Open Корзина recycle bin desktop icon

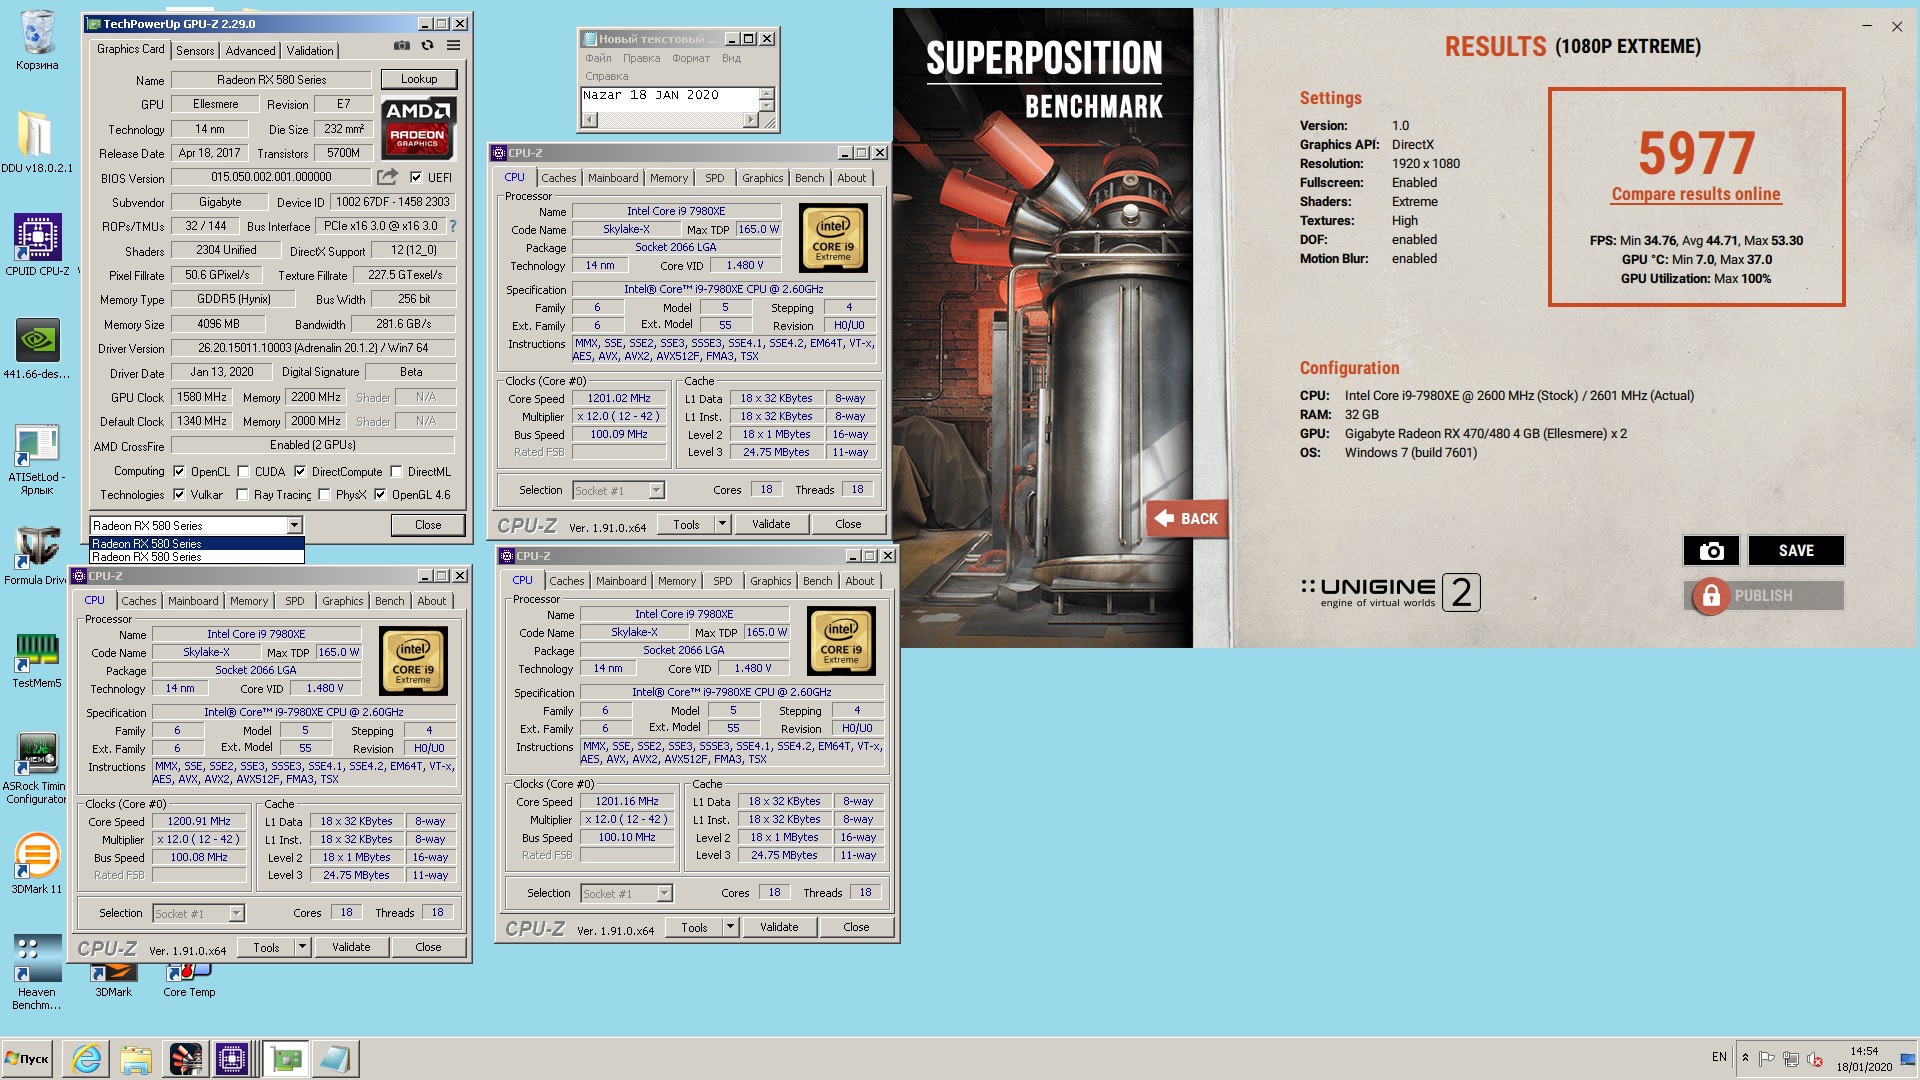point(37,41)
